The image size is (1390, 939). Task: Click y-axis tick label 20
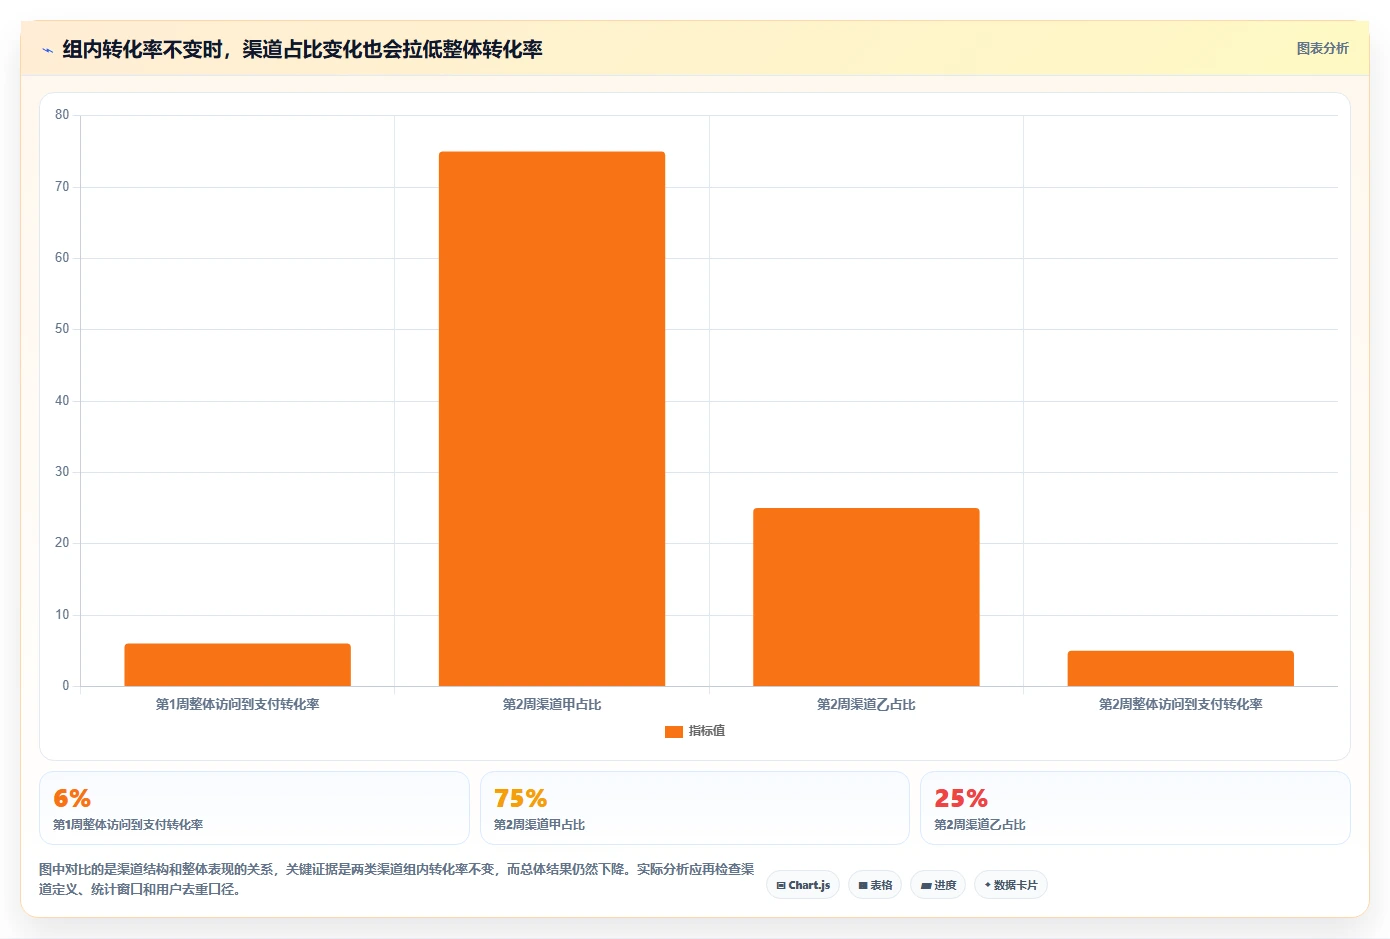click(62, 543)
